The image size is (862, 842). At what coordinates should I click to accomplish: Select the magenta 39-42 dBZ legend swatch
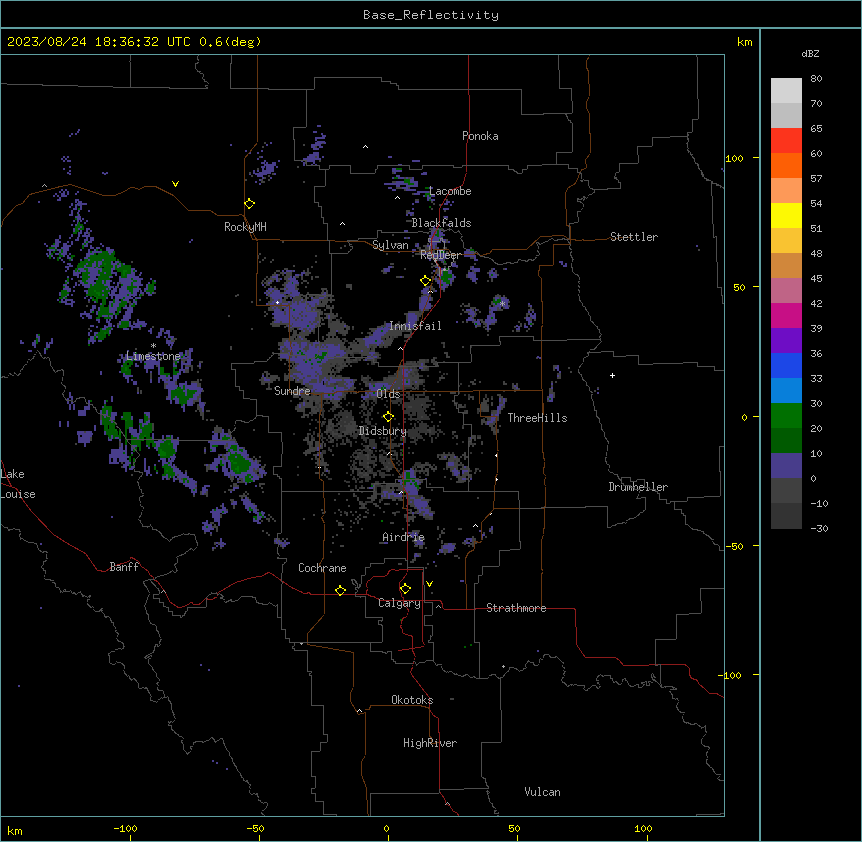pos(786,315)
